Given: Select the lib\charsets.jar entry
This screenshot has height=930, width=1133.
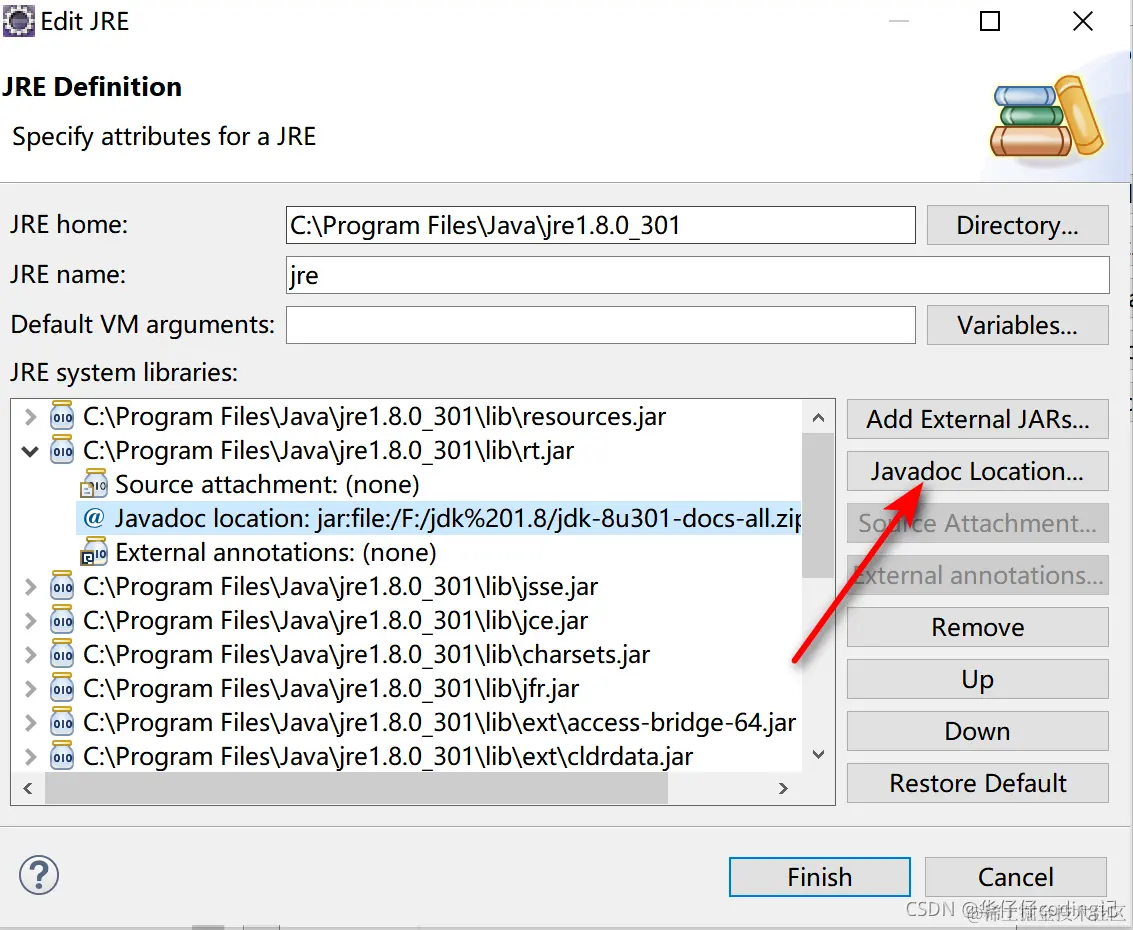Looking at the screenshot, I should [x=366, y=654].
